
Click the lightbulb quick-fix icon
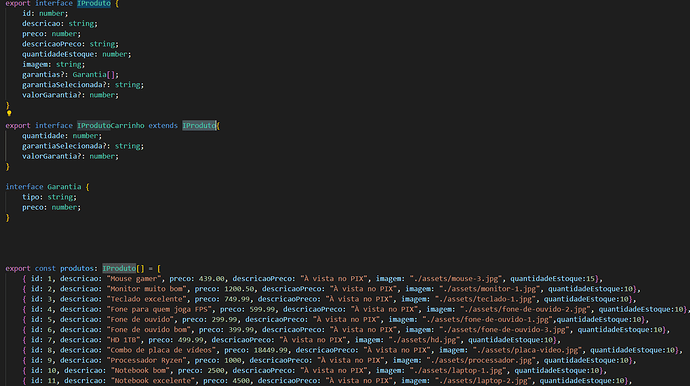[x=9, y=114]
